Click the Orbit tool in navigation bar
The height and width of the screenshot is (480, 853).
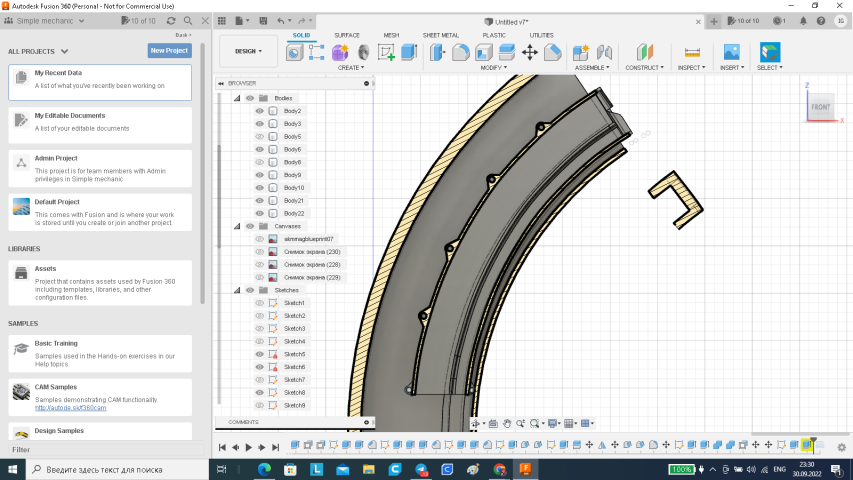(x=475, y=423)
